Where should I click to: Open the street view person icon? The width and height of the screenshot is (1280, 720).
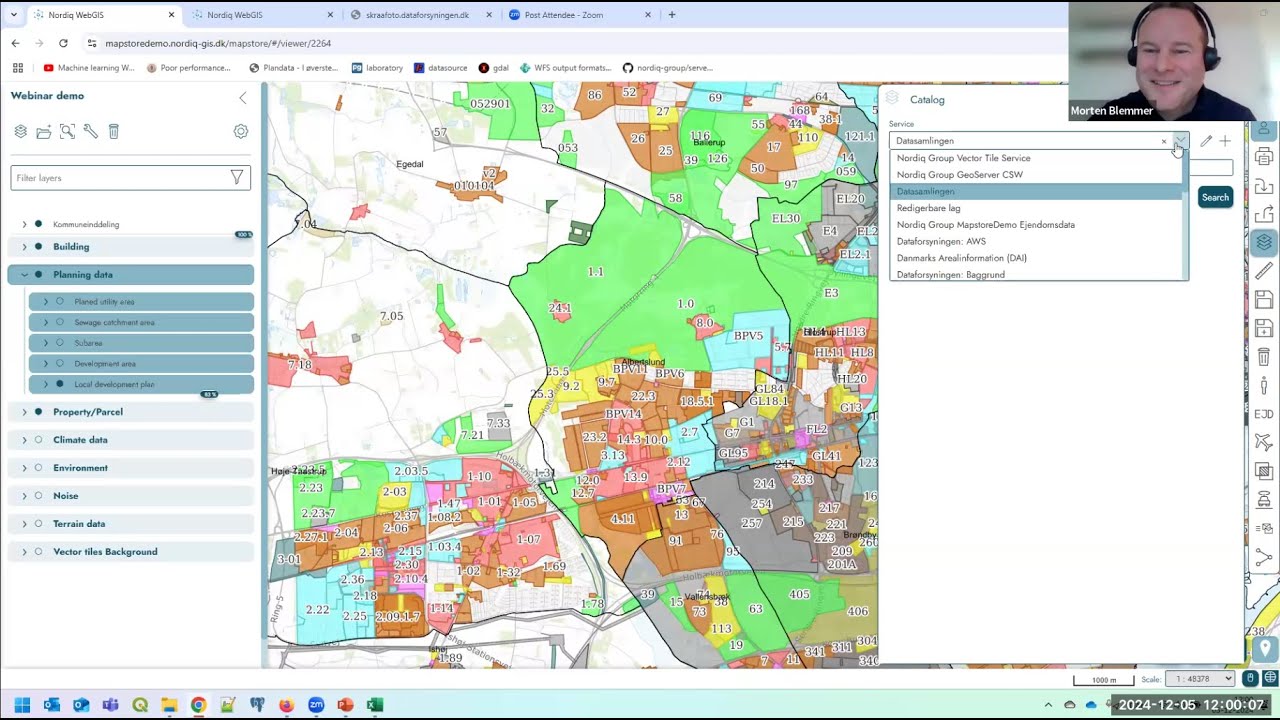[x=1264, y=385]
